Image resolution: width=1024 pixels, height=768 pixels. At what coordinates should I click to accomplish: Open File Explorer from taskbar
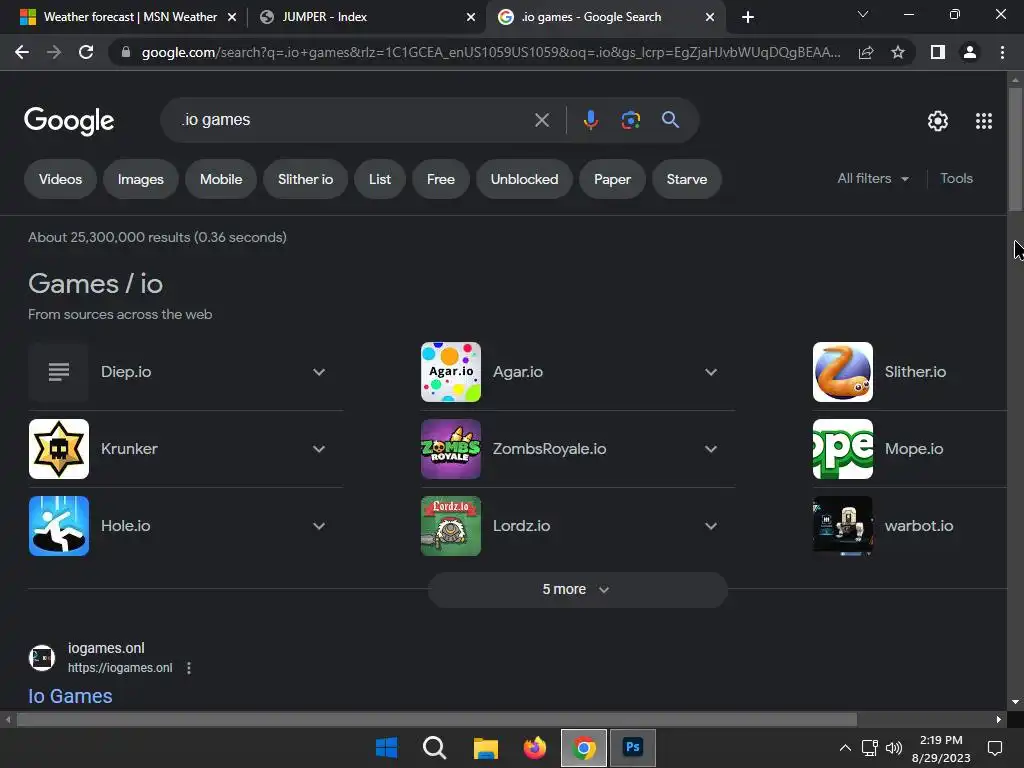coord(485,748)
